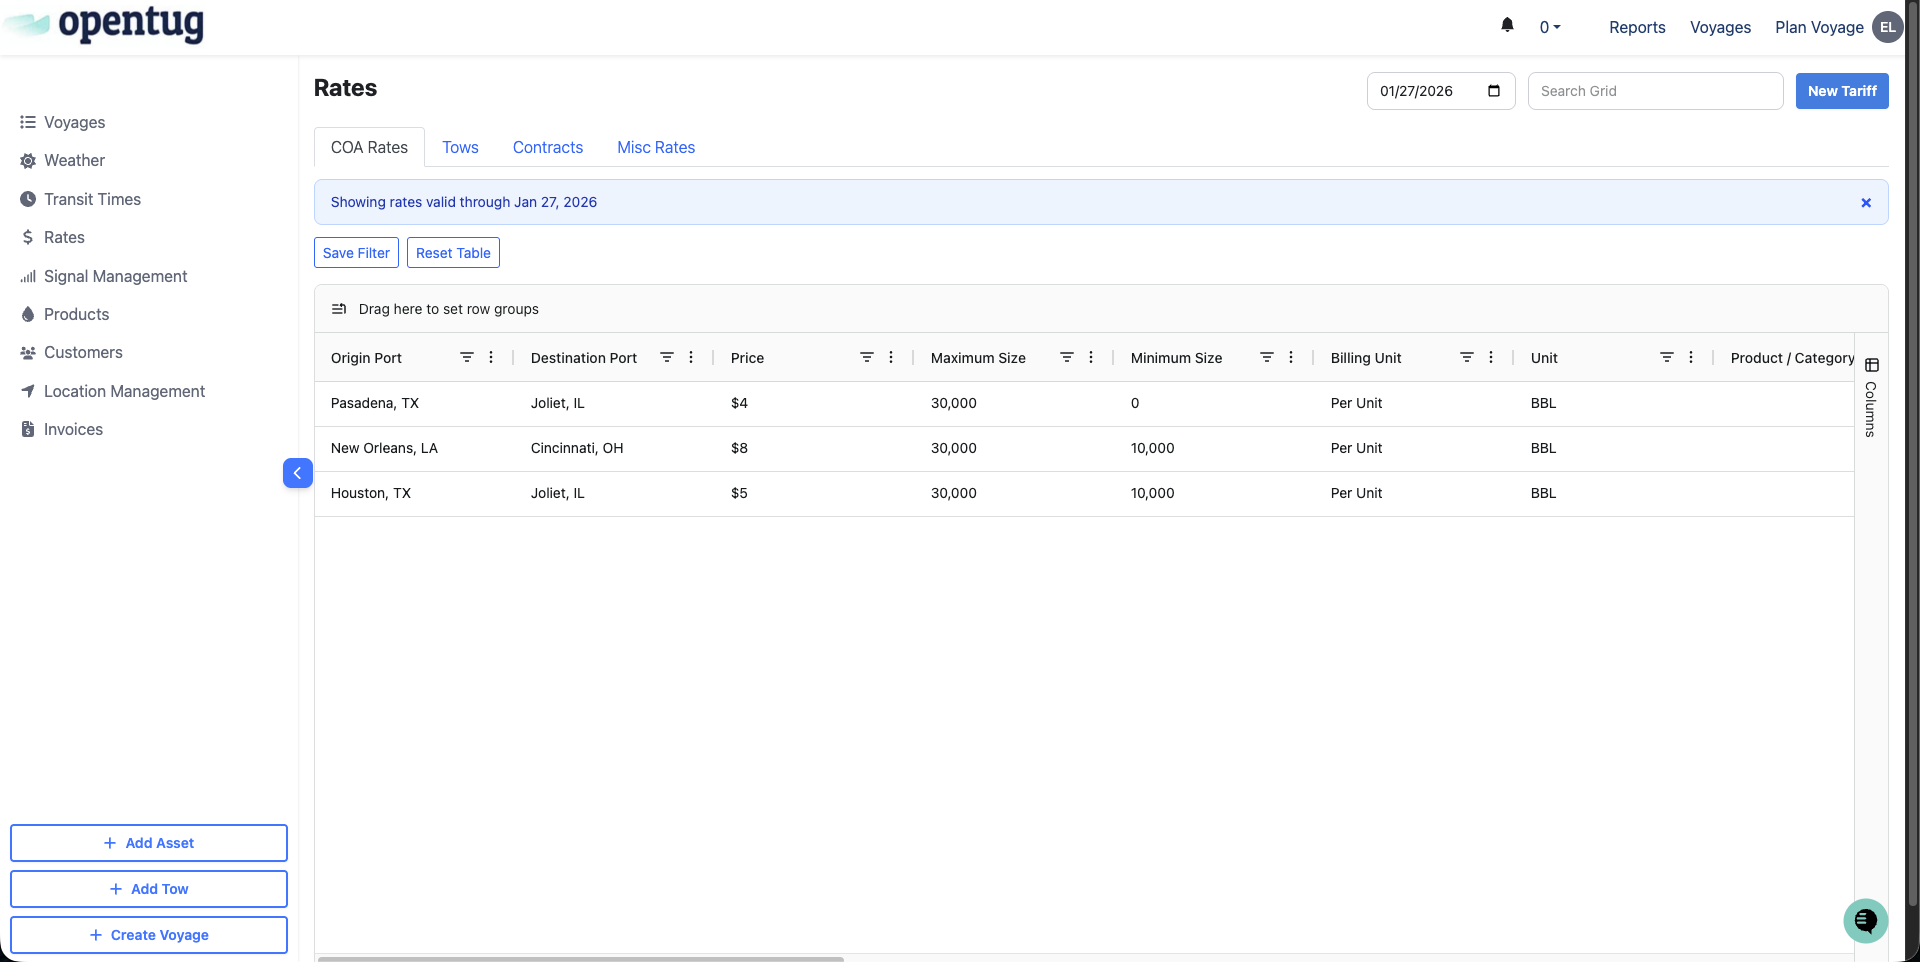This screenshot has height=962, width=1920.
Task: Focus the Search Grid input field
Action: (x=1654, y=91)
